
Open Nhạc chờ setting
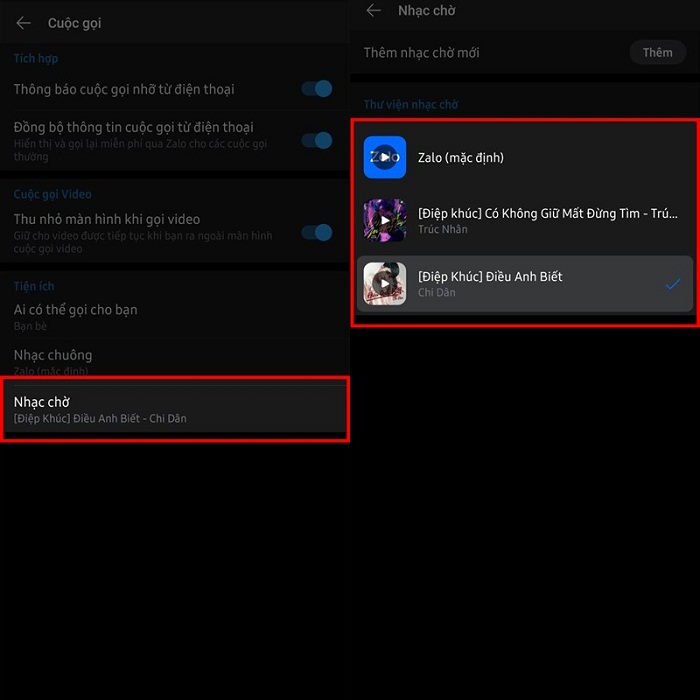click(175, 408)
